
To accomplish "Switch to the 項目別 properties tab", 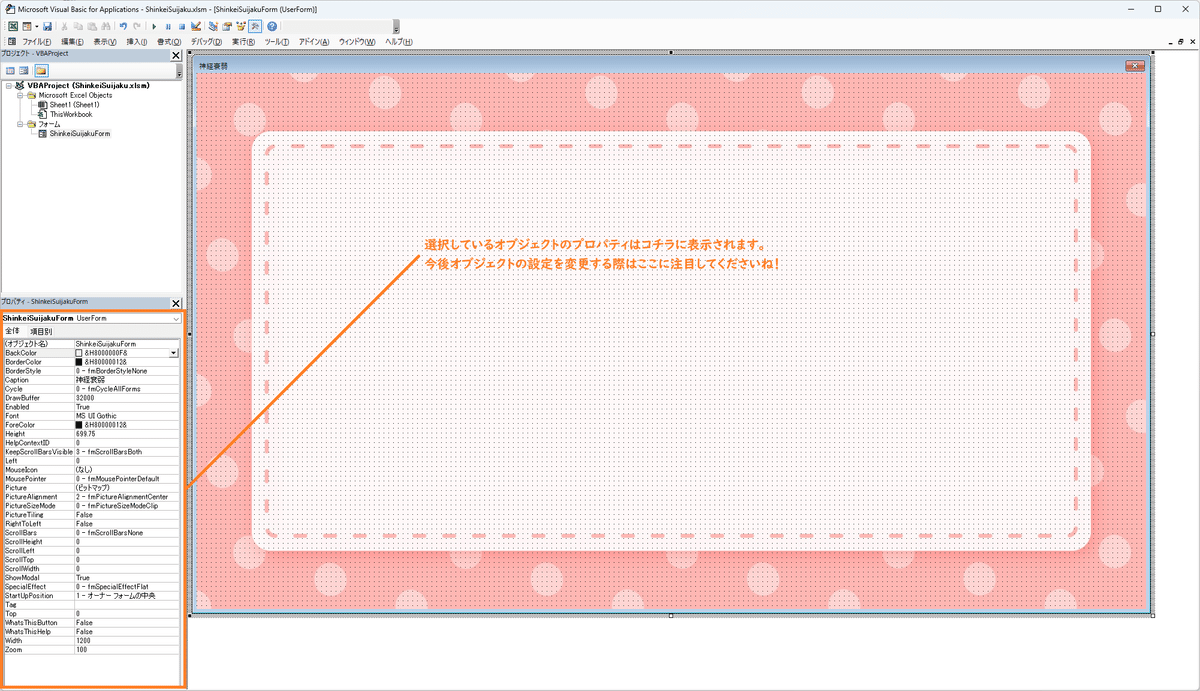I will pos(42,331).
